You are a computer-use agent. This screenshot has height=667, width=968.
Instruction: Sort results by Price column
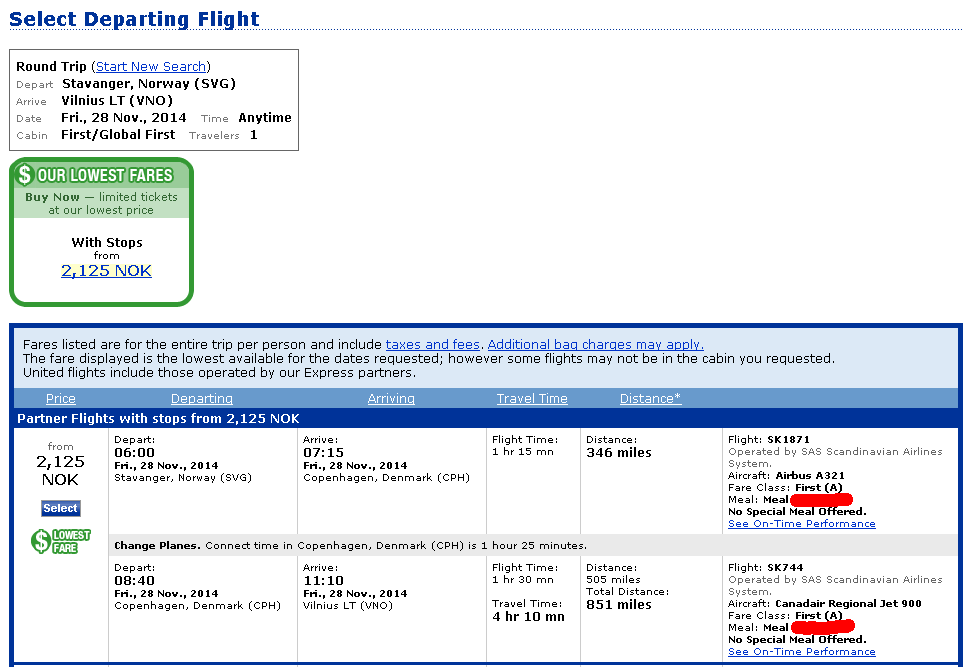tap(61, 398)
